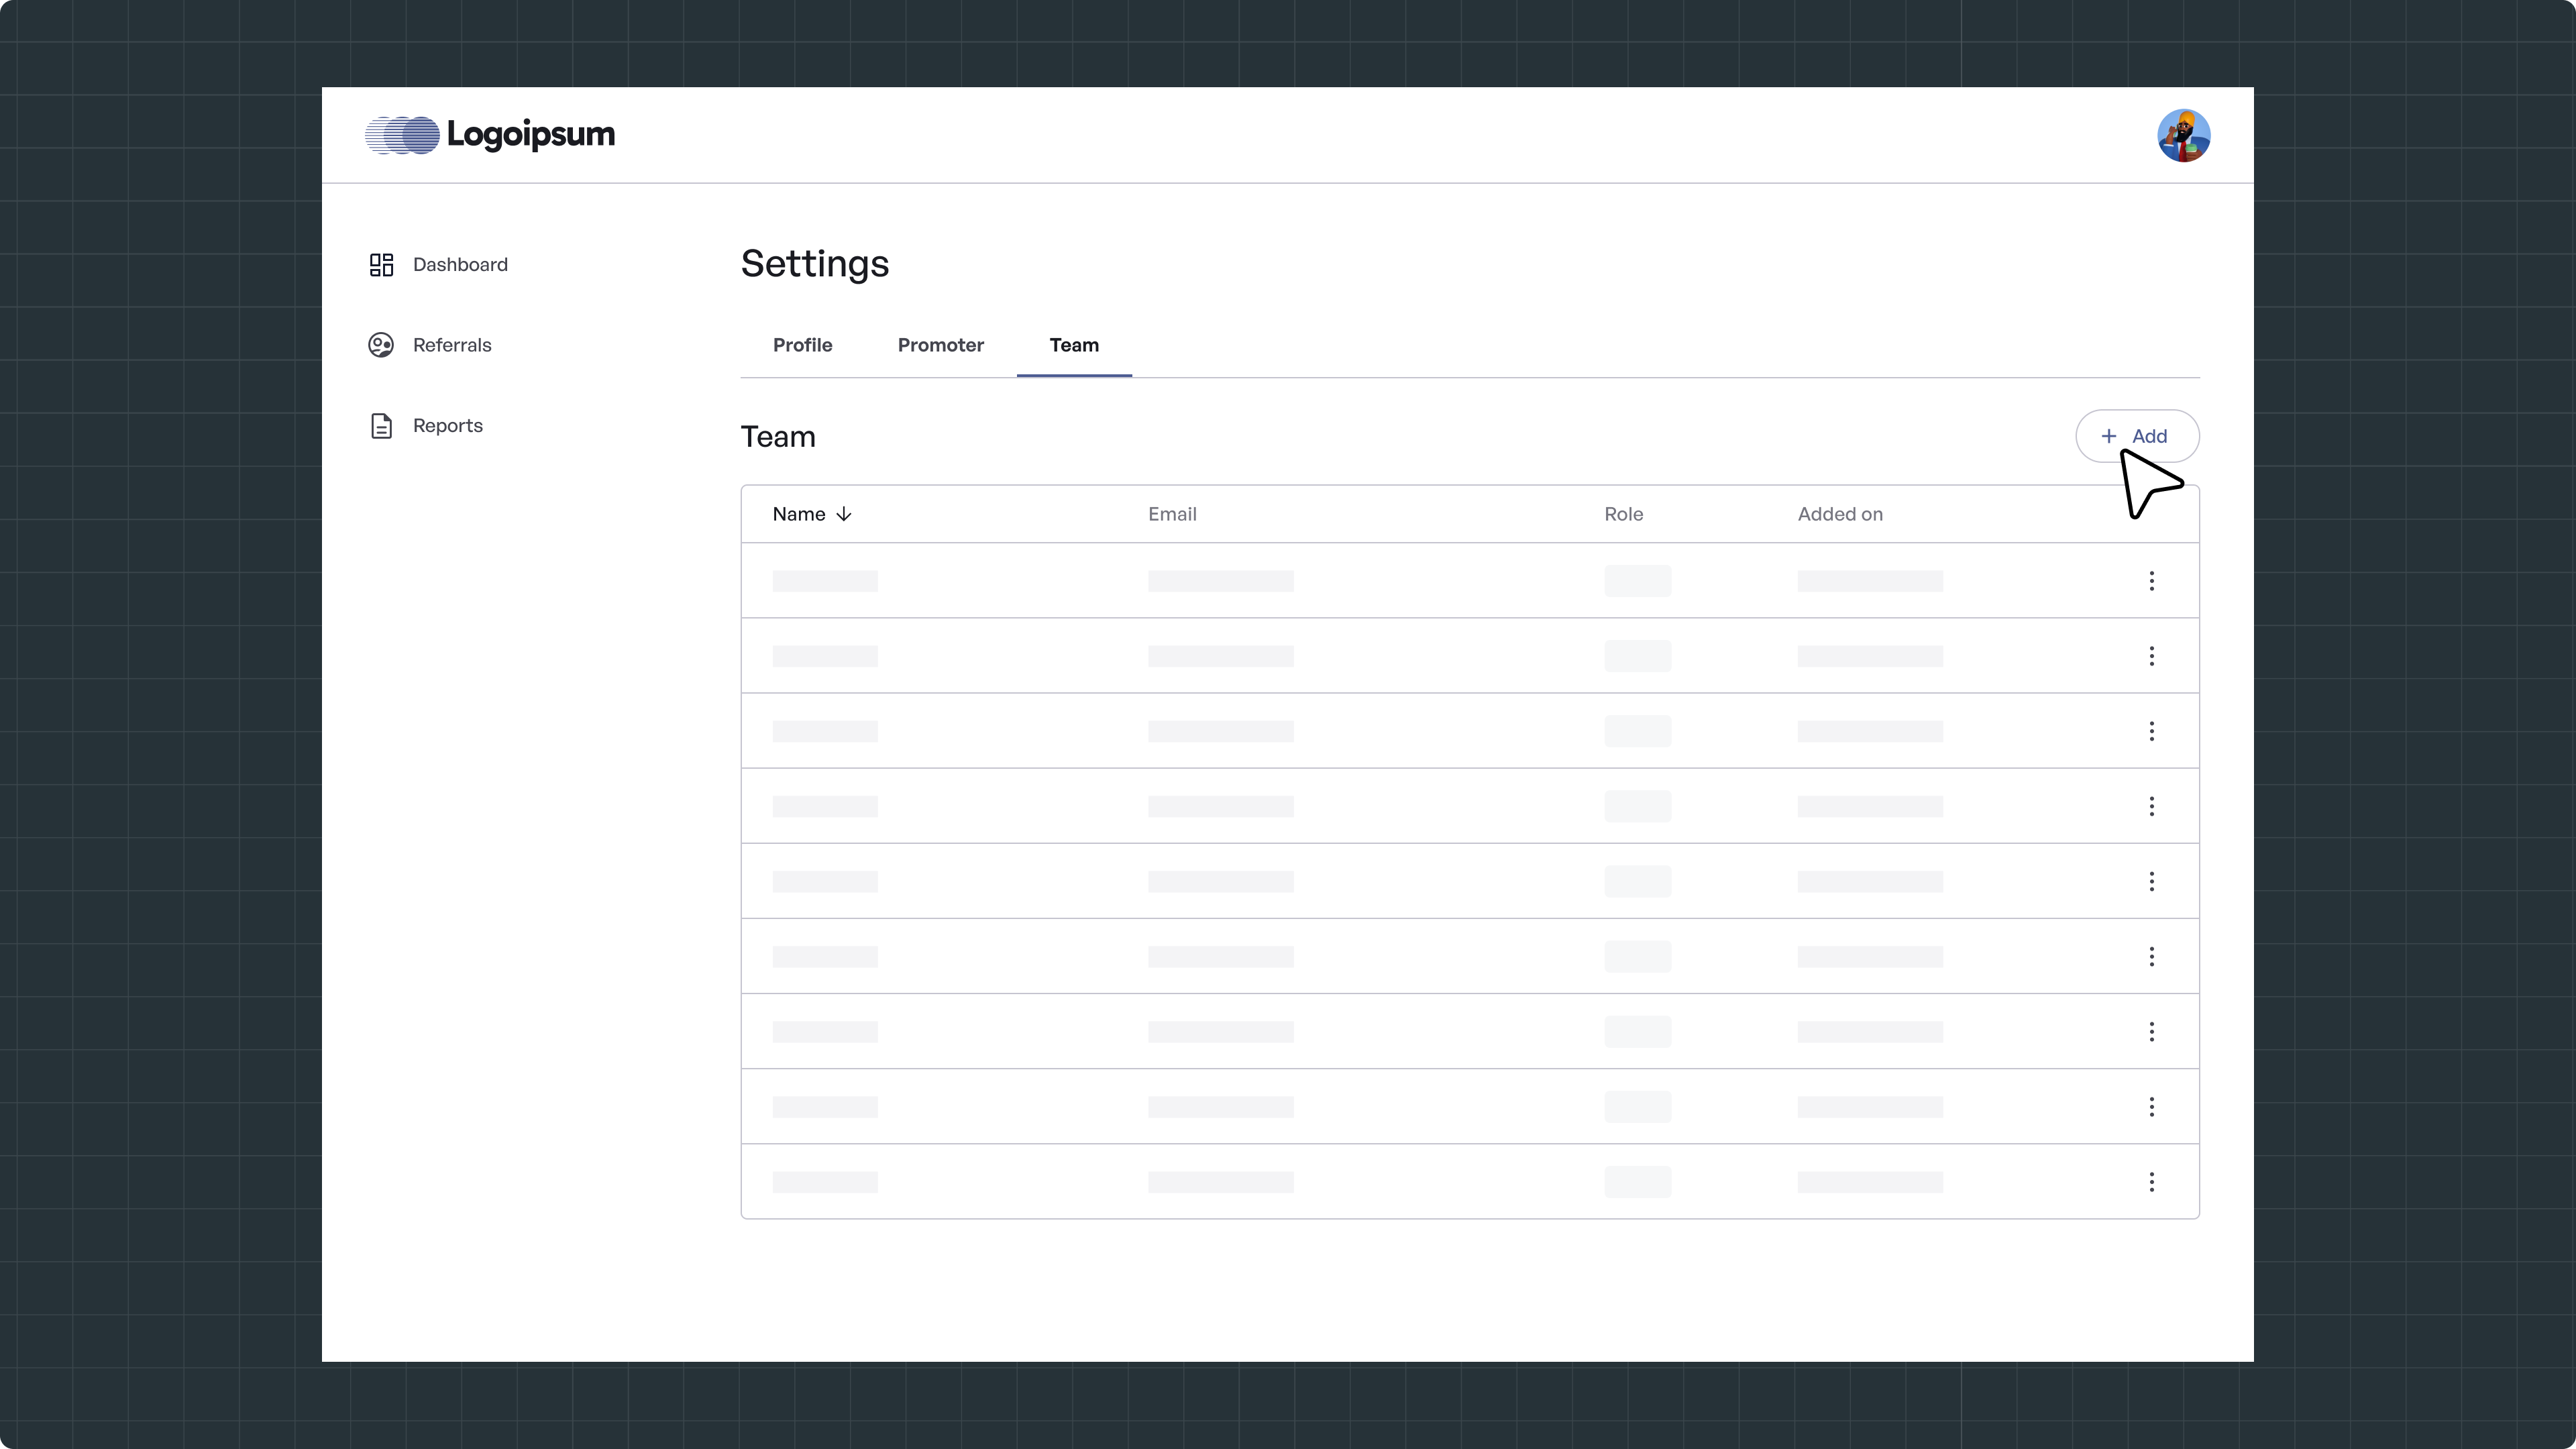The image size is (2576, 1449).
Task: Click the Email column header
Action: pos(1172,514)
